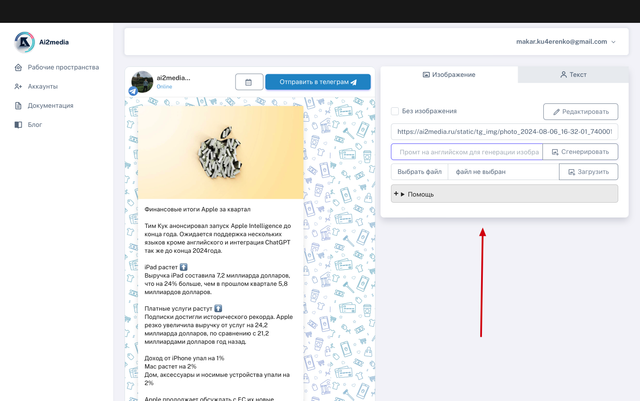Focus the image generation prompt field
Viewport: 640px width, 401px height.
[x=465, y=152]
